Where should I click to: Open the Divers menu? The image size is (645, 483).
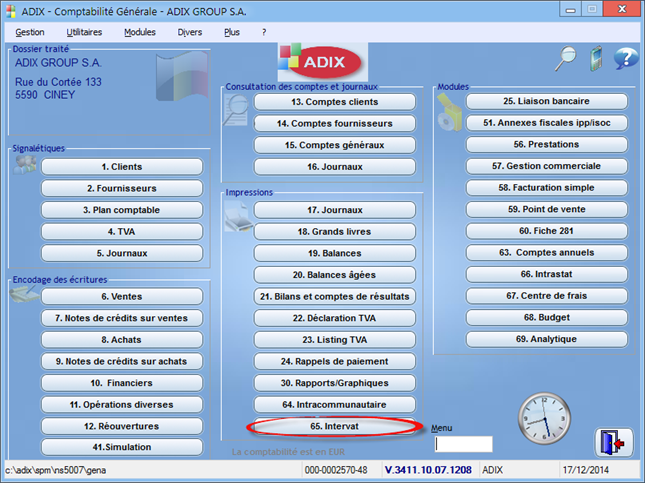190,32
